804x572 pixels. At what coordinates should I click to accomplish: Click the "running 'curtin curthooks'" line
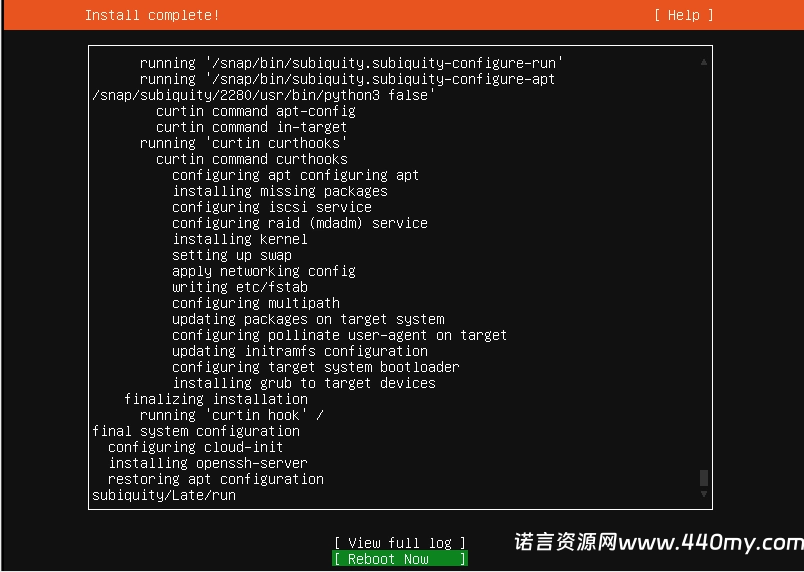pyautogui.click(x=244, y=142)
